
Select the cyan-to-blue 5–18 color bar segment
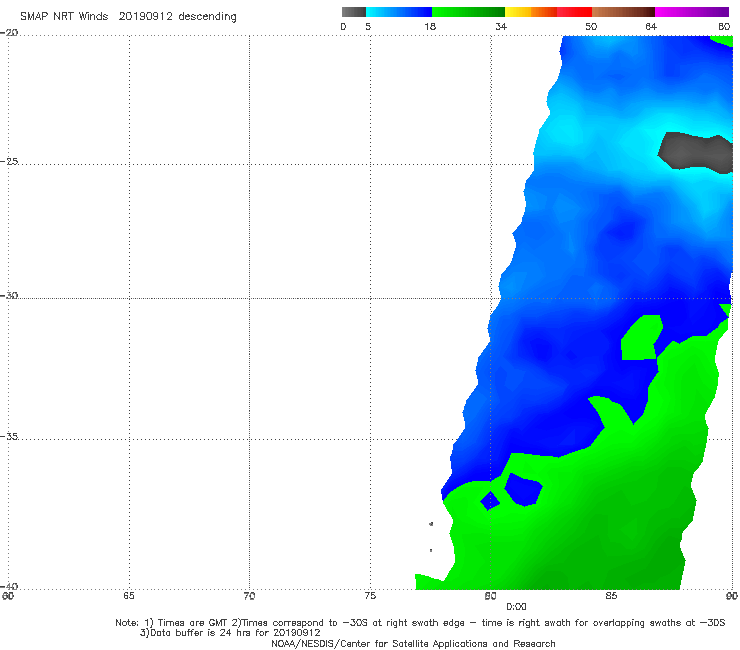point(399,12)
